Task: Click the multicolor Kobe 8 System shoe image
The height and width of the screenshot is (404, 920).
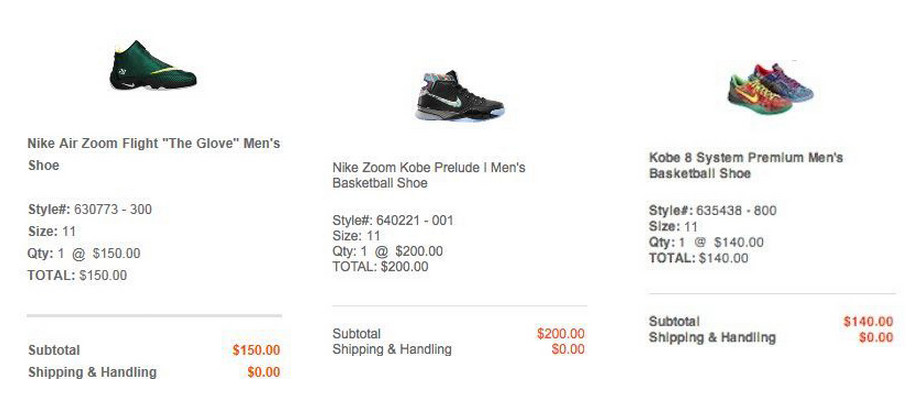Action: click(769, 85)
